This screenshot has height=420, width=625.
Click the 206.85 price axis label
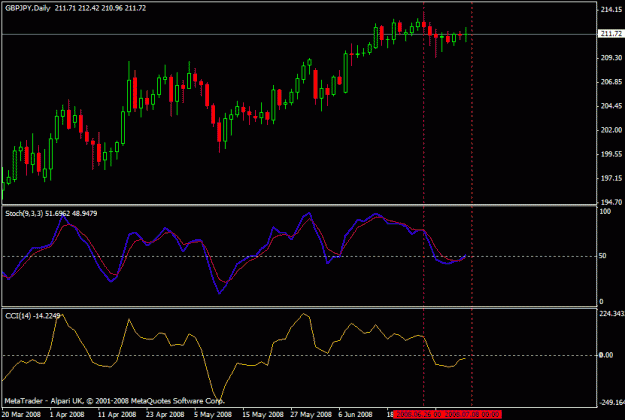(x=611, y=82)
